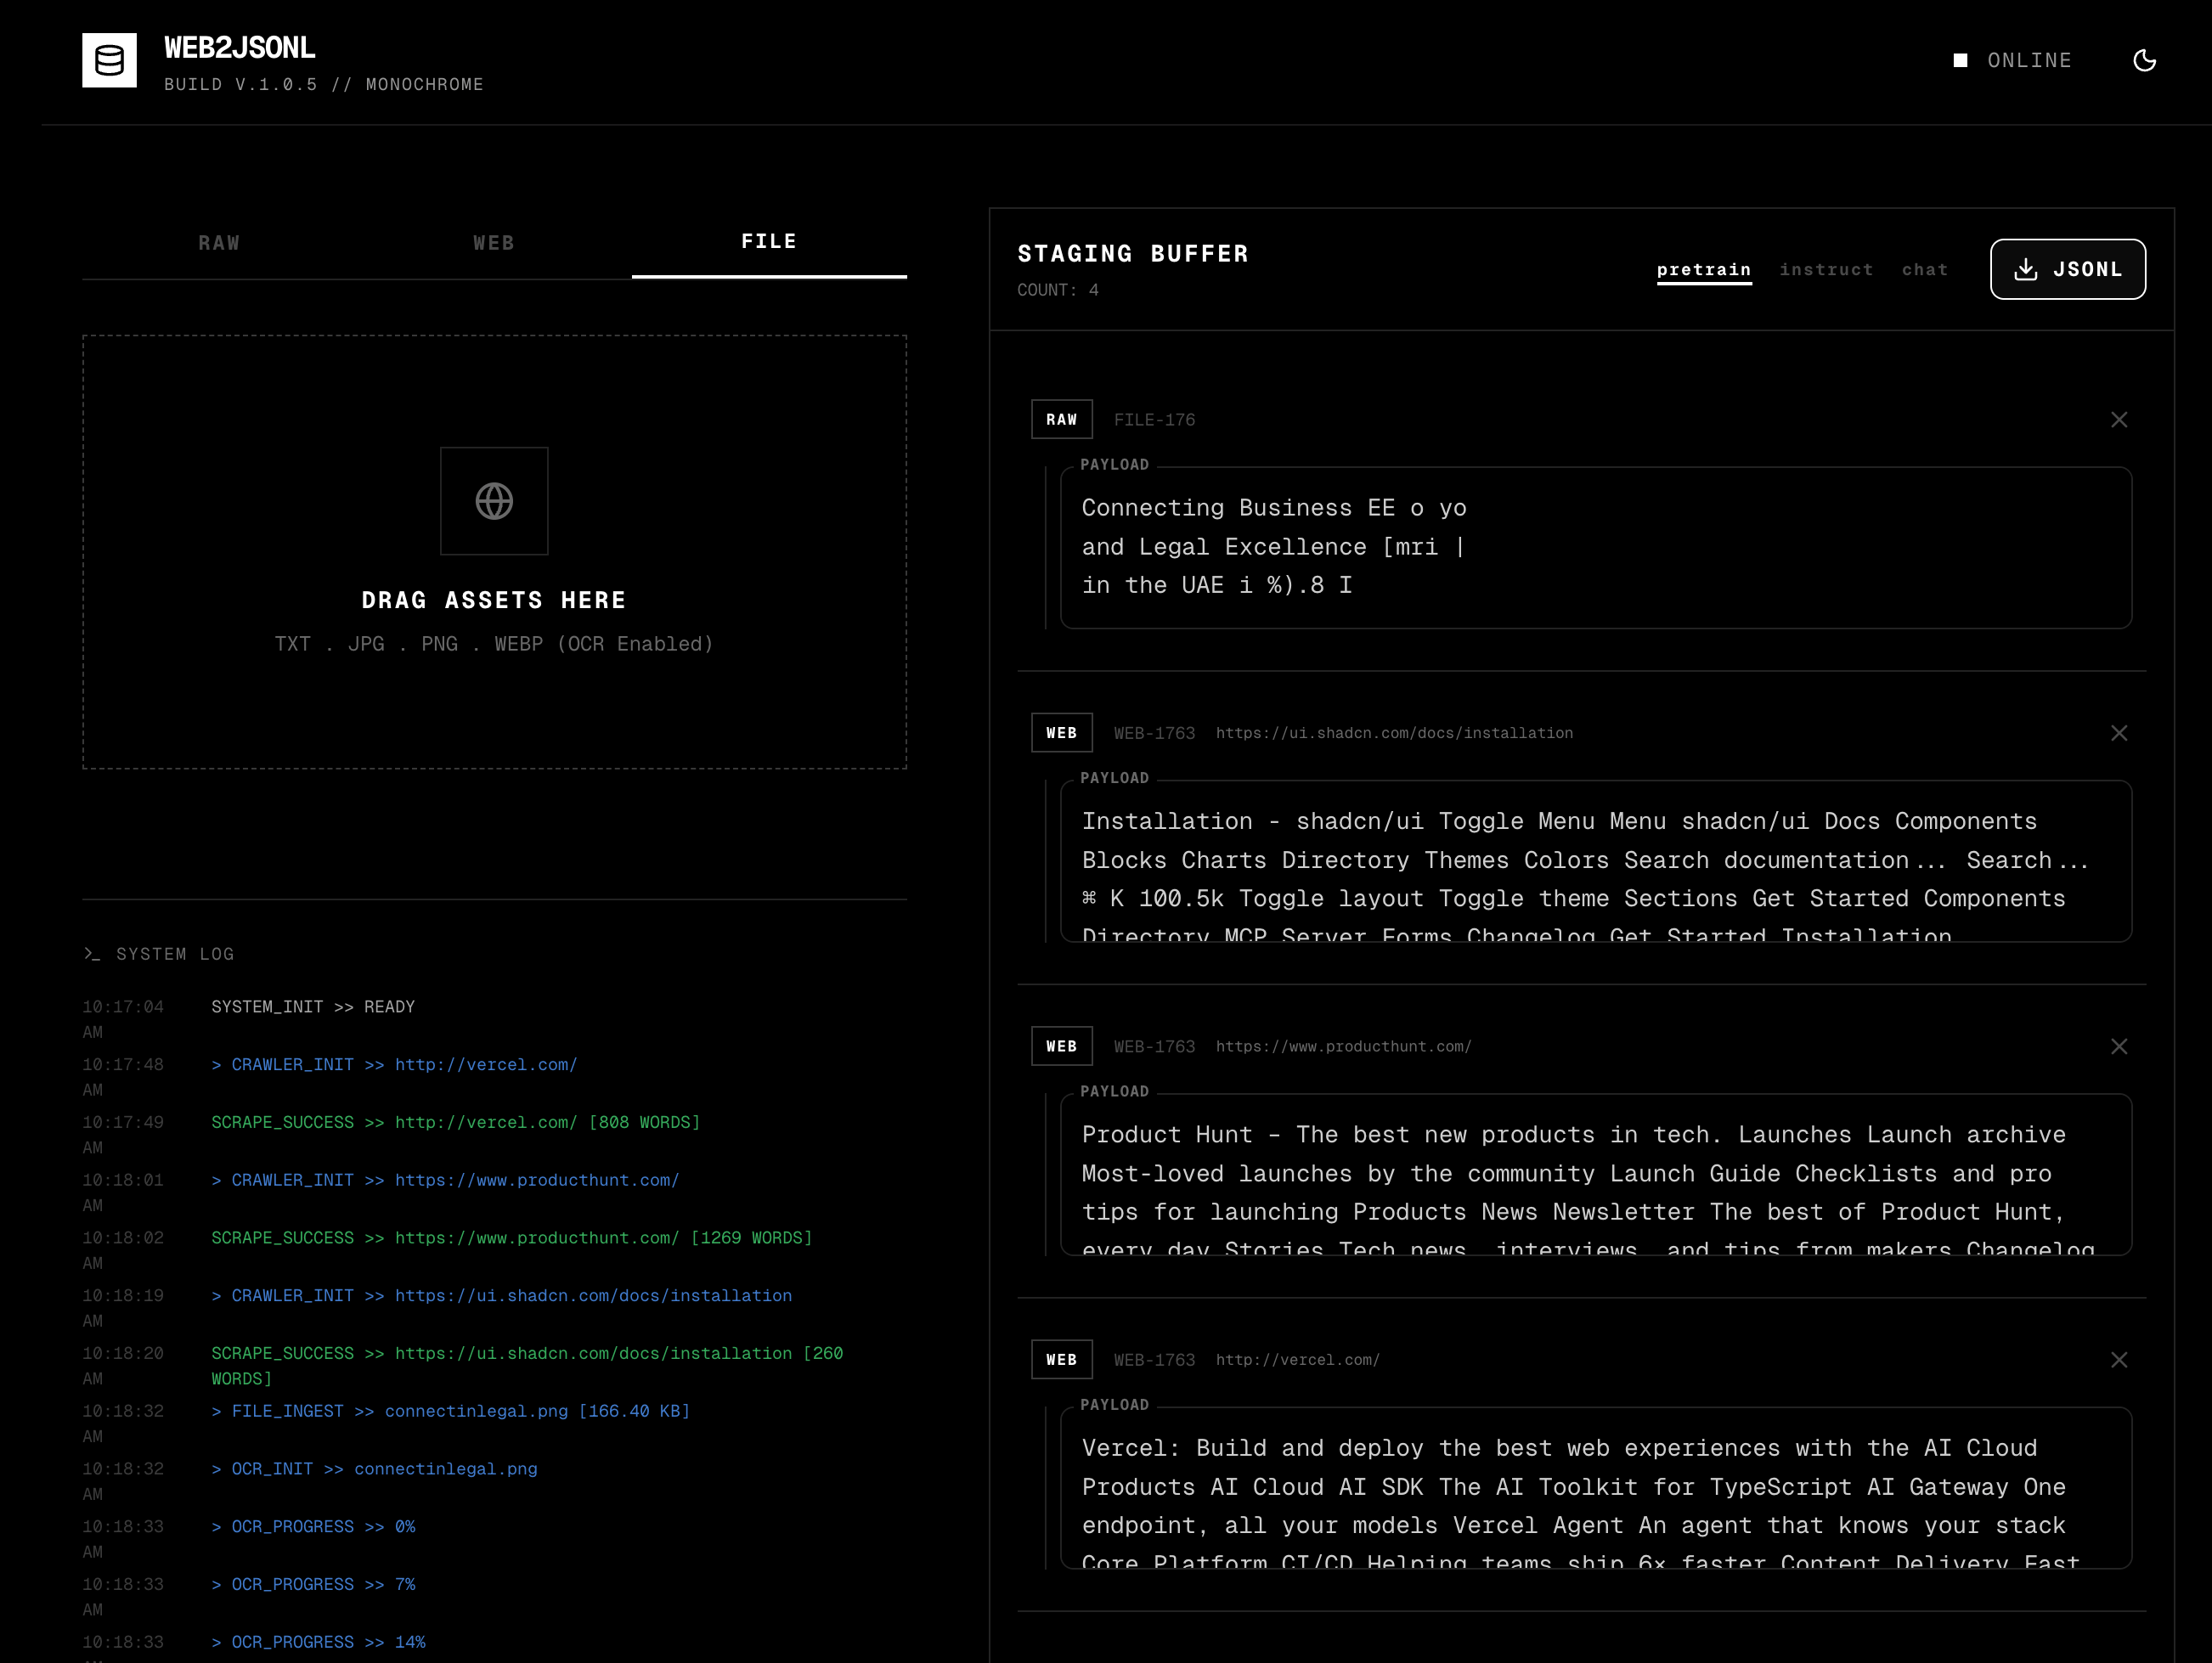
Task: Click the RAW badge on the FILE-176 entry
Action: [1062, 419]
